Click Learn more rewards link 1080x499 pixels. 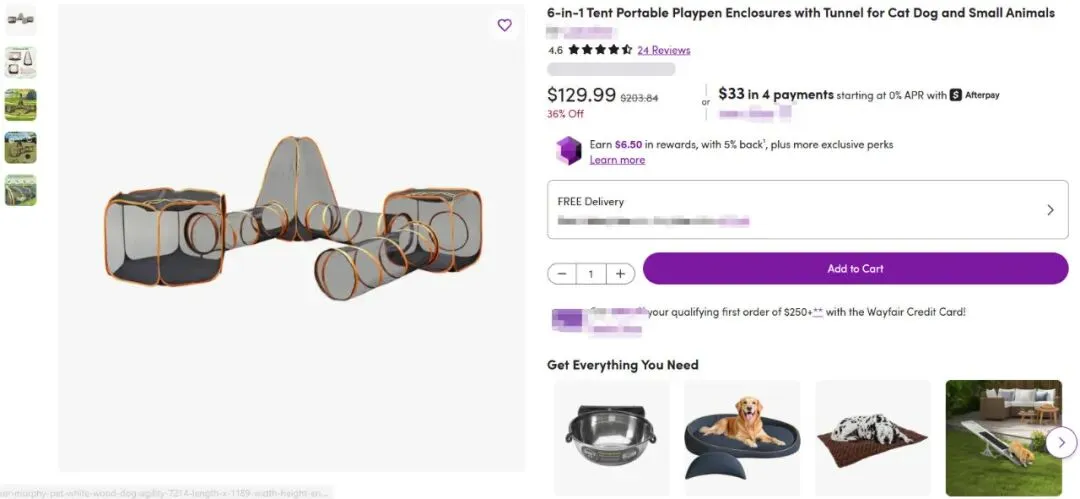point(617,160)
